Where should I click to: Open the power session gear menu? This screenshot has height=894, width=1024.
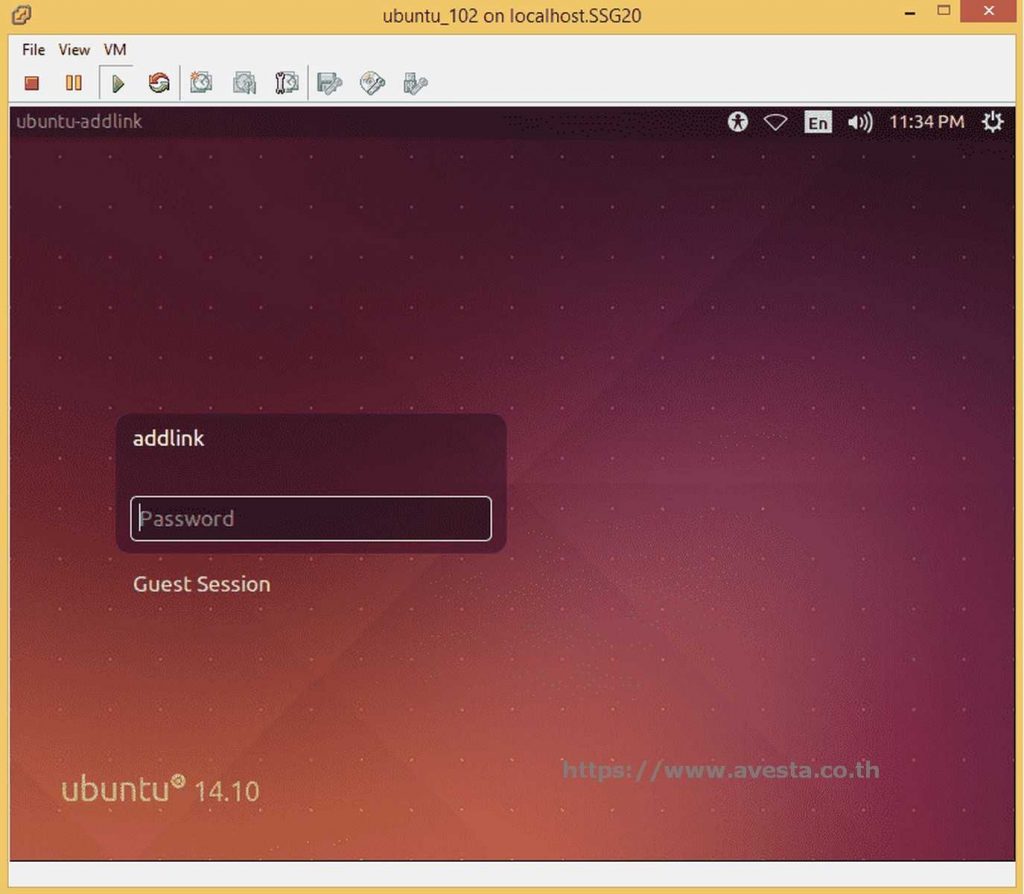pyautogui.click(x=993, y=121)
